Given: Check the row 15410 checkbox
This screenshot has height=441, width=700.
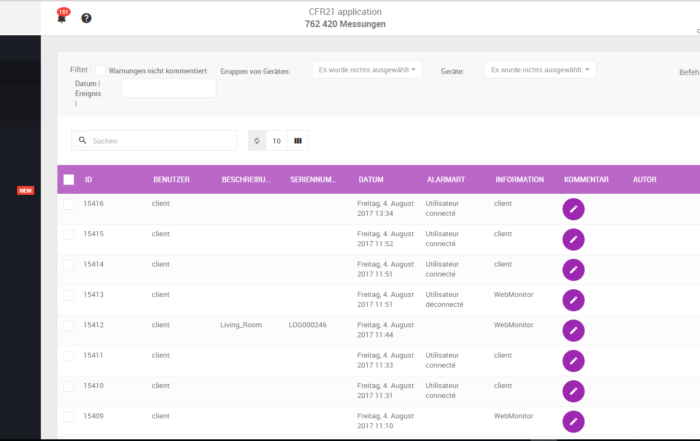Looking at the screenshot, I should pyautogui.click(x=68, y=387).
